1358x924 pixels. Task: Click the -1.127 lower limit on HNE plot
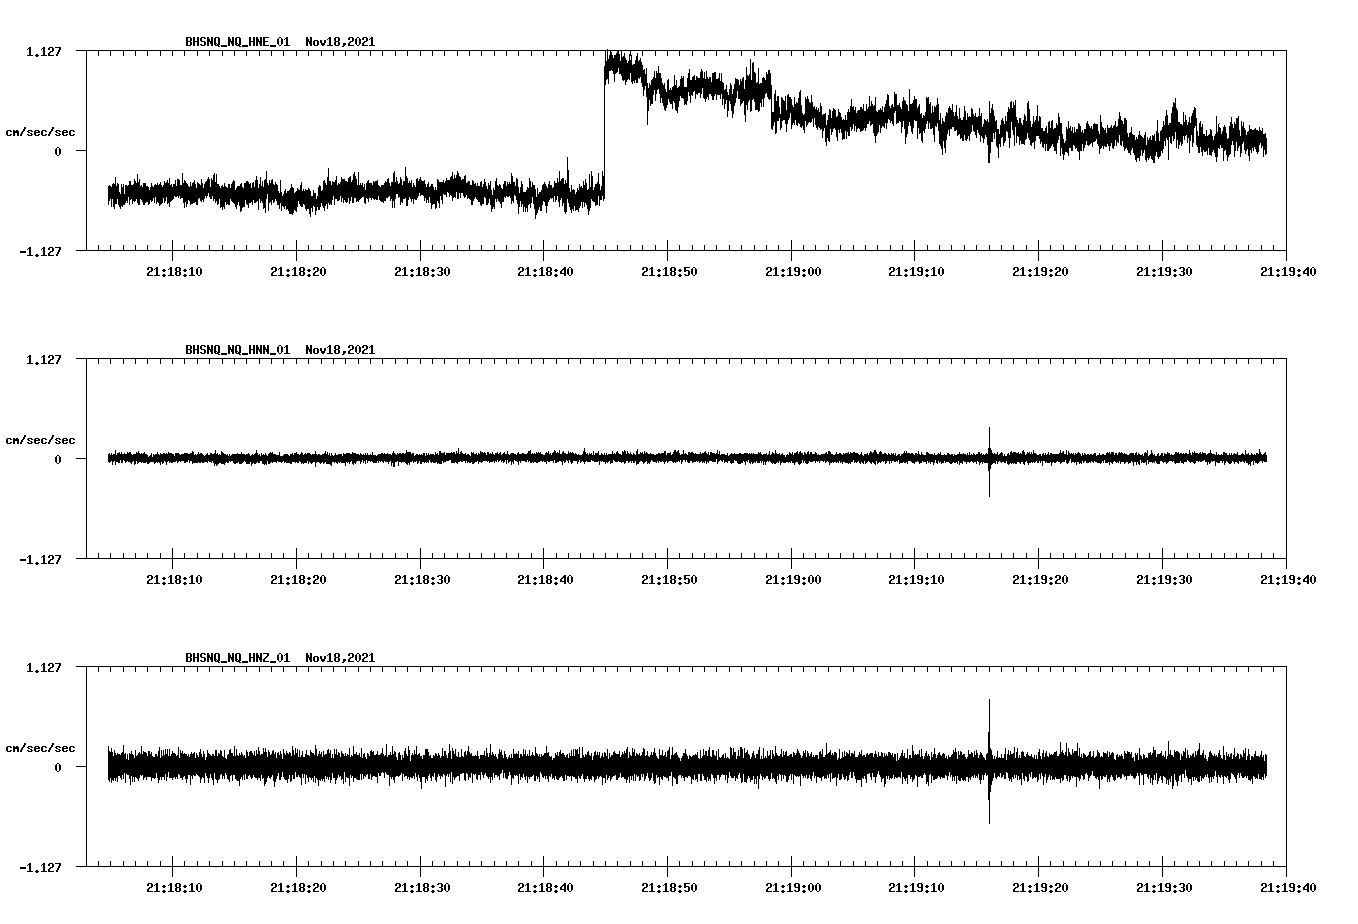point(40,251)
